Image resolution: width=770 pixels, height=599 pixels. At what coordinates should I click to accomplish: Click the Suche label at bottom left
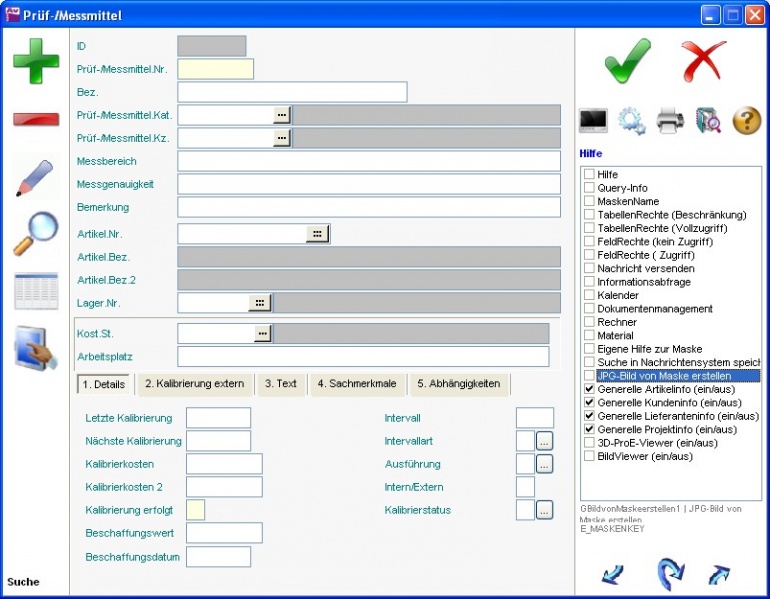tap(23, 582)
